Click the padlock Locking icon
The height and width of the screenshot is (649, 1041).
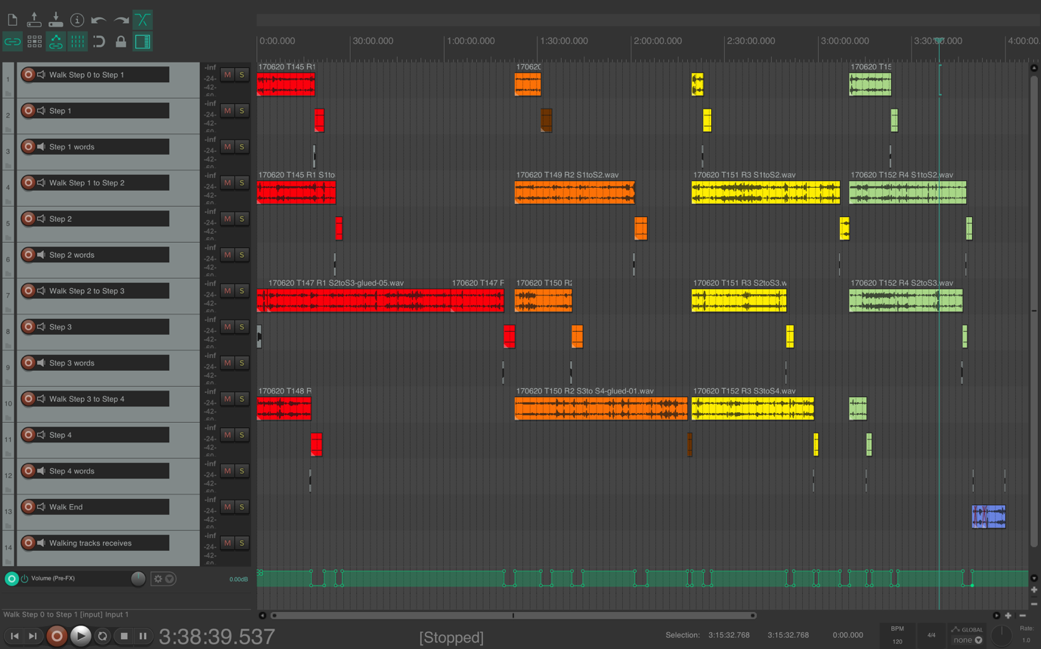[121, 42]
